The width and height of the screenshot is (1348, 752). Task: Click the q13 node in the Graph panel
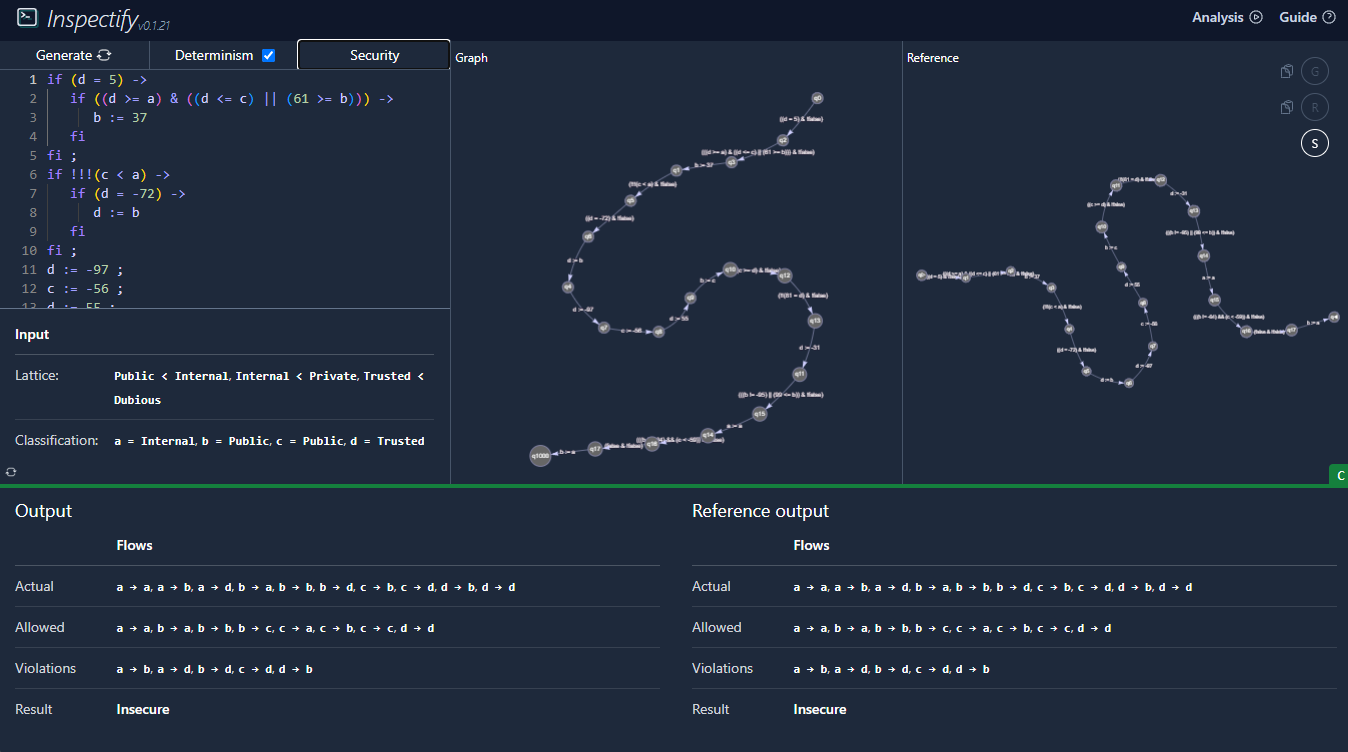815,321
